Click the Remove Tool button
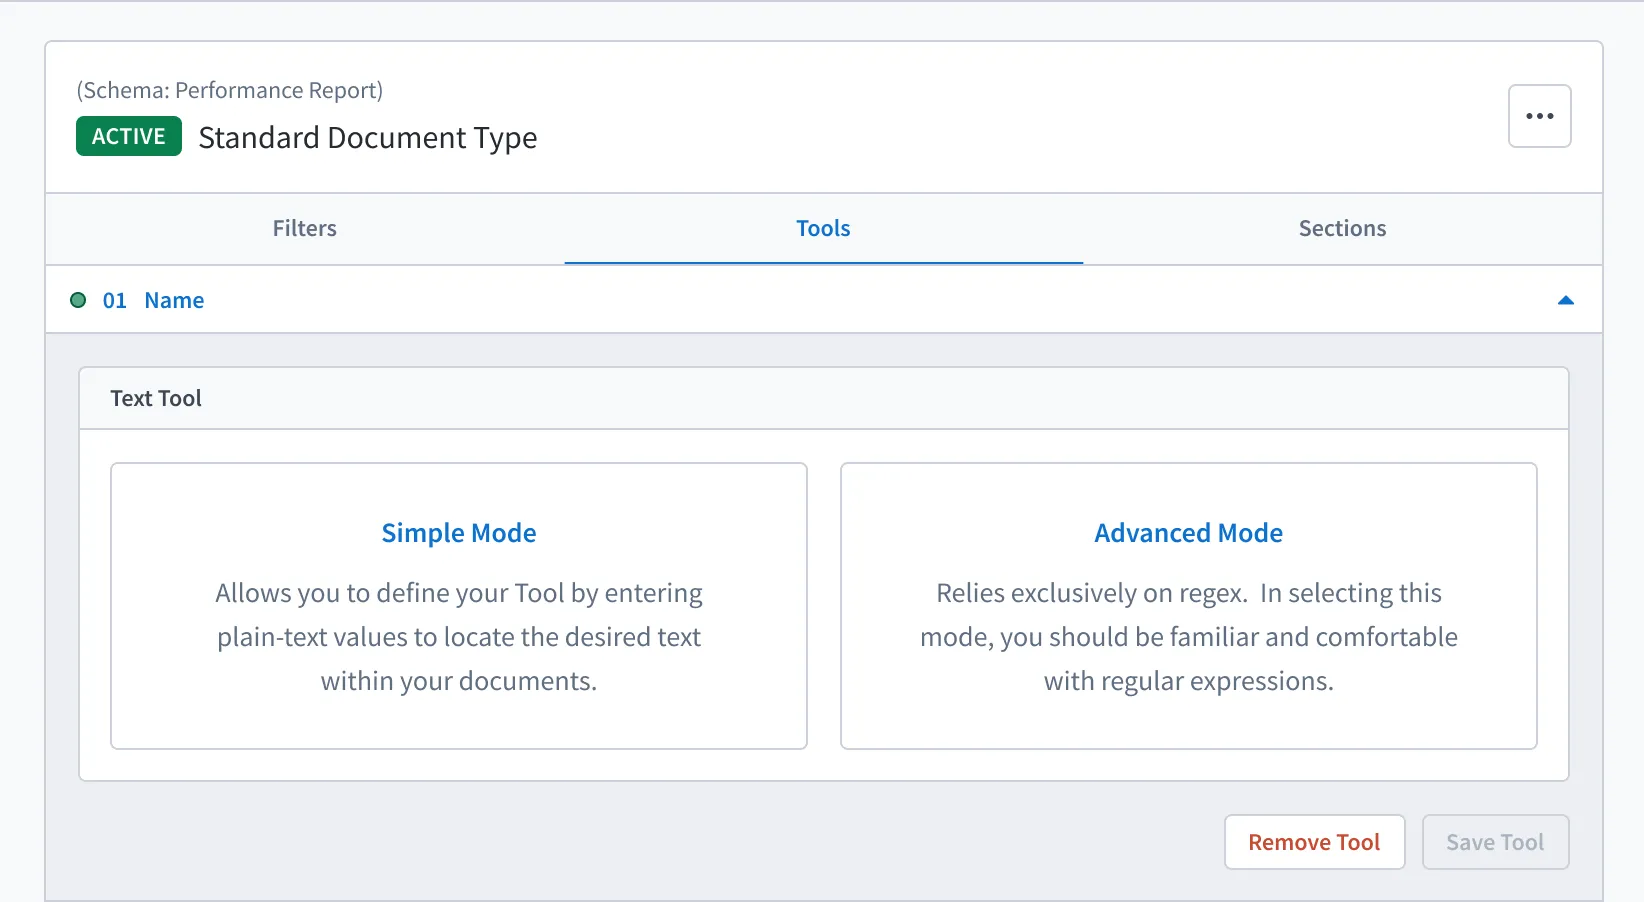1644x902 pixels. point(1314,842)
